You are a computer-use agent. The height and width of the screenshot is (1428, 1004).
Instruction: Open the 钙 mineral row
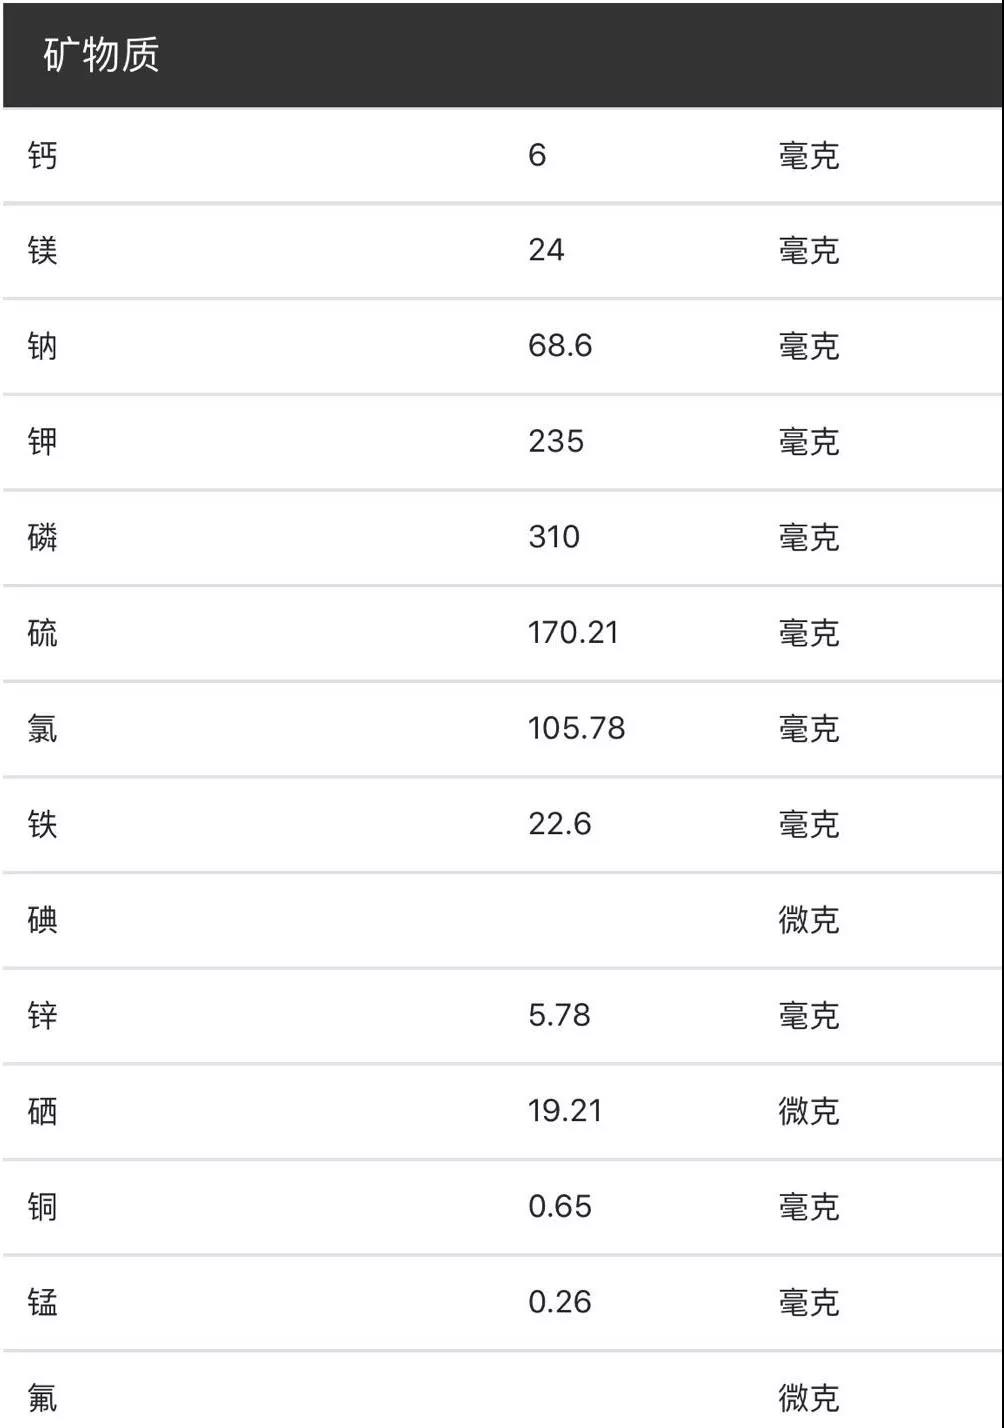pyautogui.click(x=502, y=156)
